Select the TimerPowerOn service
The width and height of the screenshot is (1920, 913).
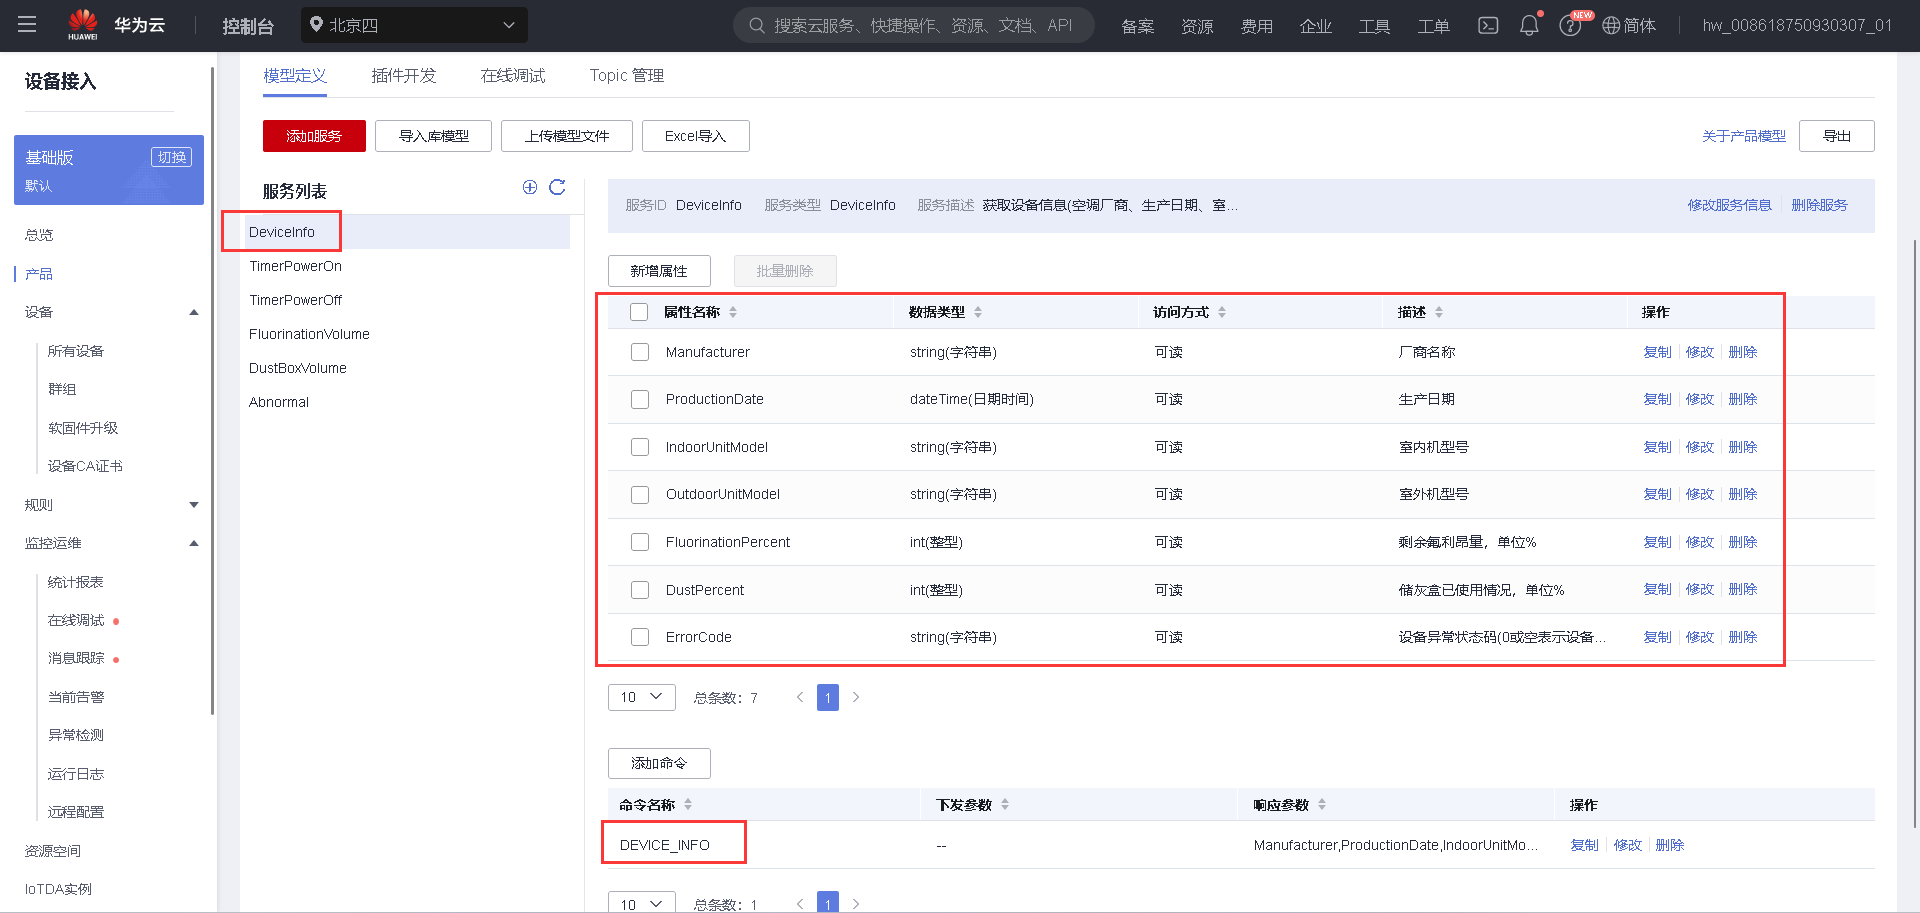coord(296,266)
